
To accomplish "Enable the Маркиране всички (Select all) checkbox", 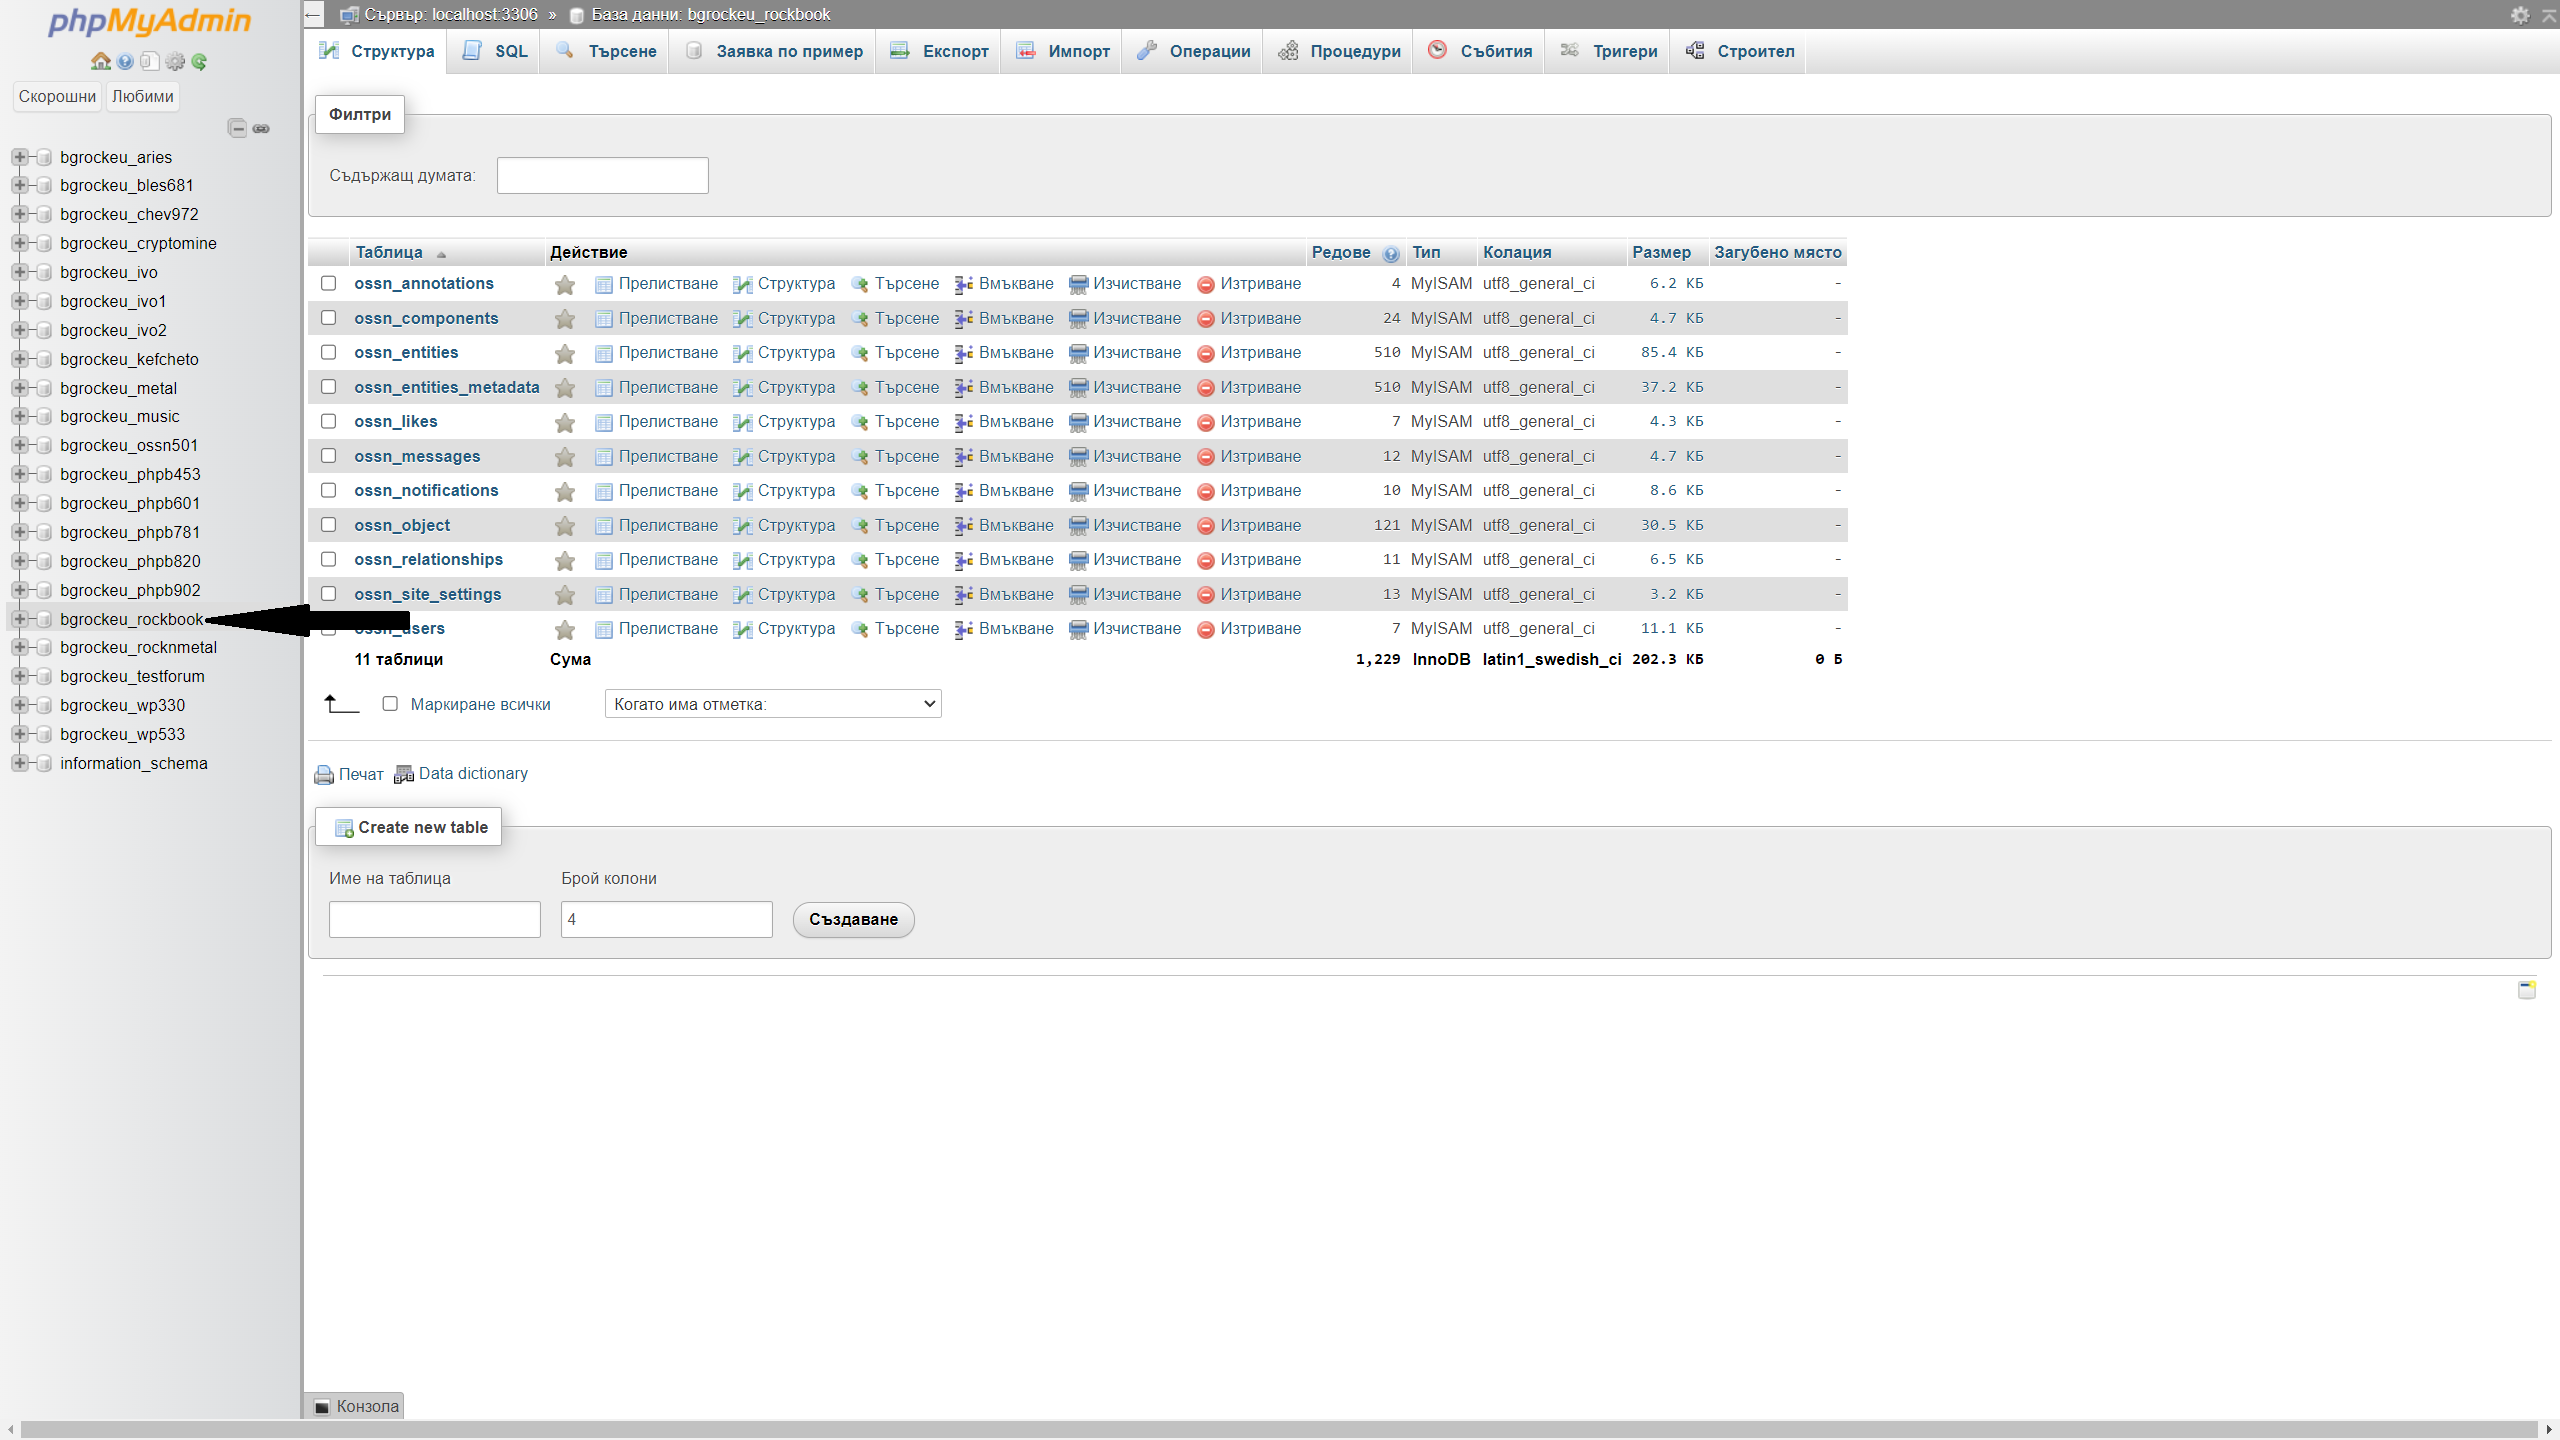I will coord(390,703).
